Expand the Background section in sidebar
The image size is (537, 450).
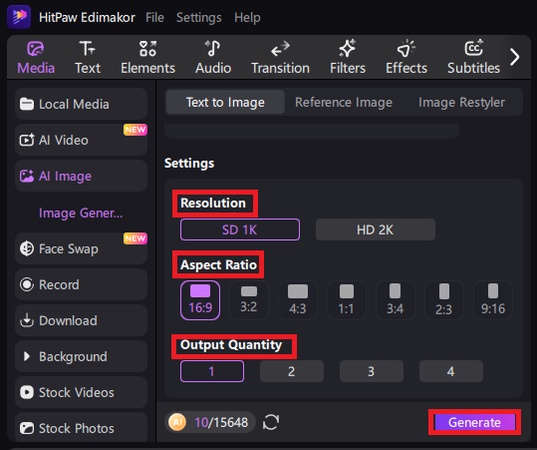point(81,357)
